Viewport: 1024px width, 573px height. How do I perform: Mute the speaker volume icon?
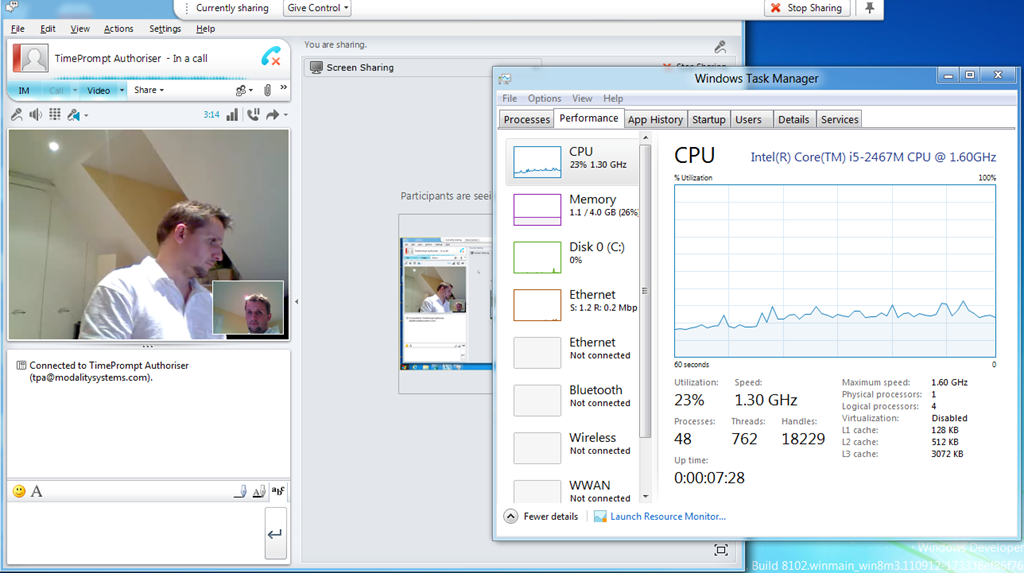[x=35, y=115]
